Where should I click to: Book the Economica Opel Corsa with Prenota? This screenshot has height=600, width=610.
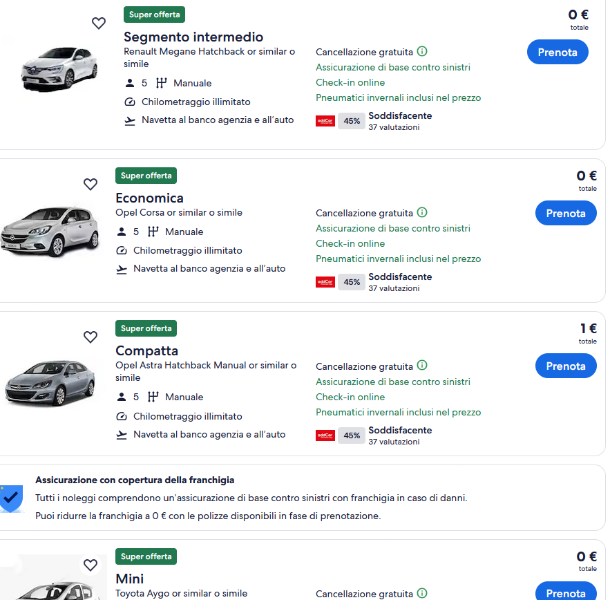566,213
